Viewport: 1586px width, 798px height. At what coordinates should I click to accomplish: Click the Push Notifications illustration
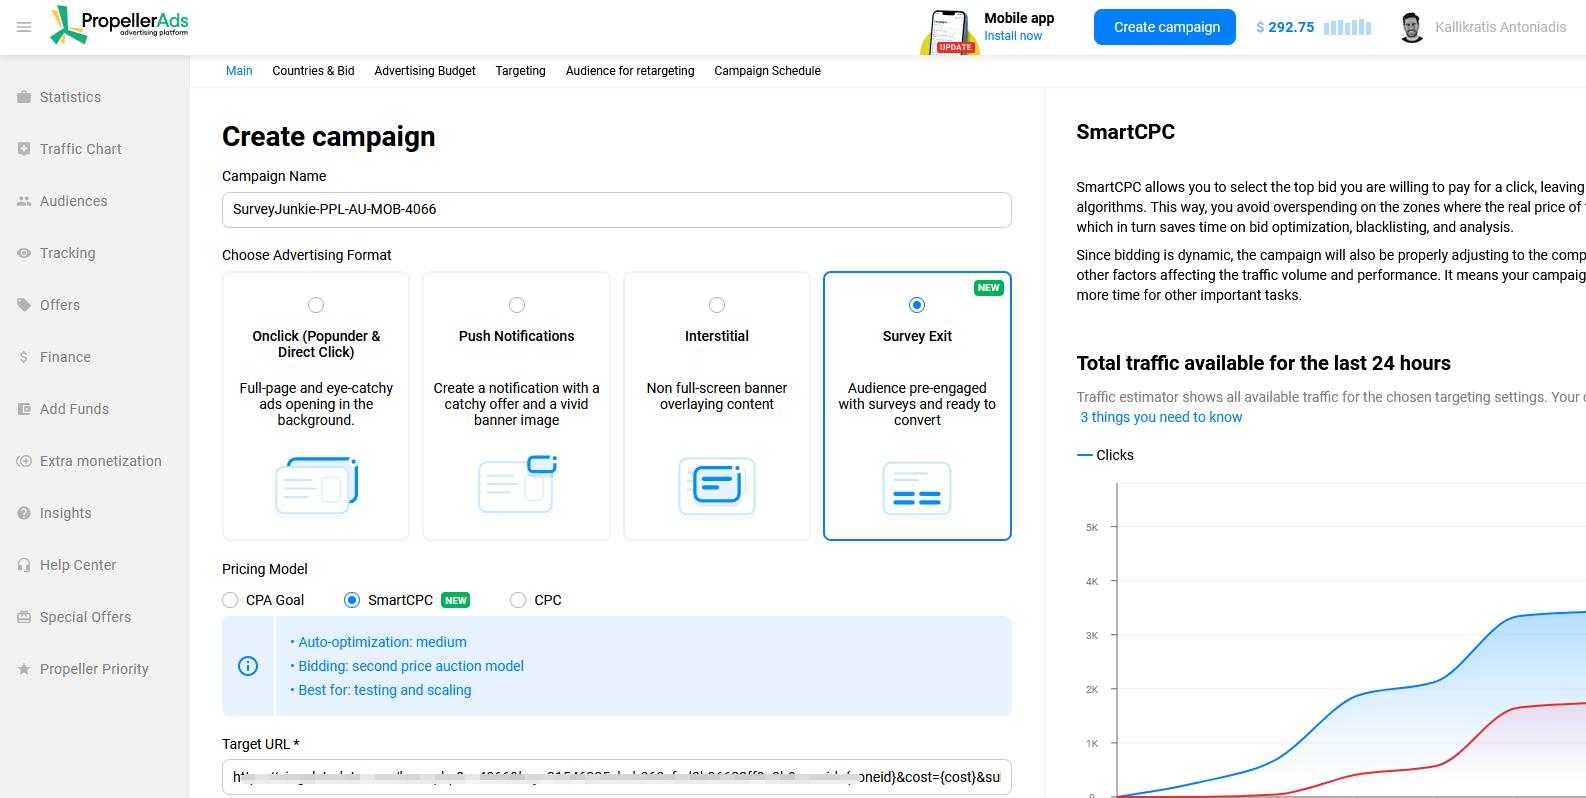pos(517,484)
